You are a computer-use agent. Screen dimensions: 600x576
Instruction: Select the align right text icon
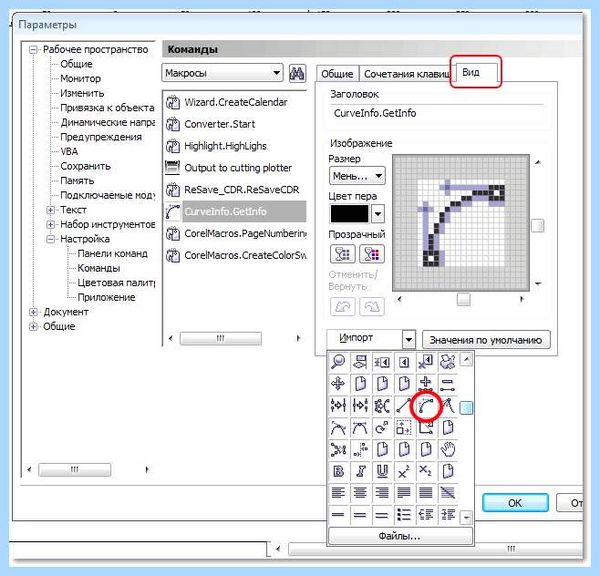click(382, 493)
